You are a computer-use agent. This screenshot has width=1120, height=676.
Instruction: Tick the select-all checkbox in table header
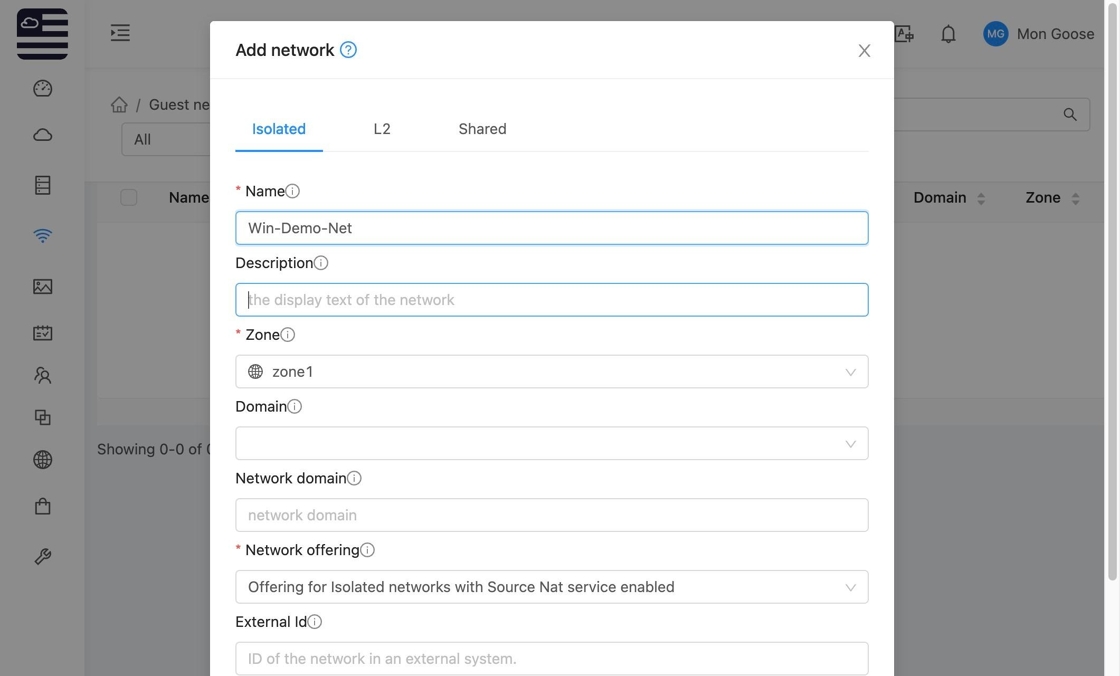(129, 198)
